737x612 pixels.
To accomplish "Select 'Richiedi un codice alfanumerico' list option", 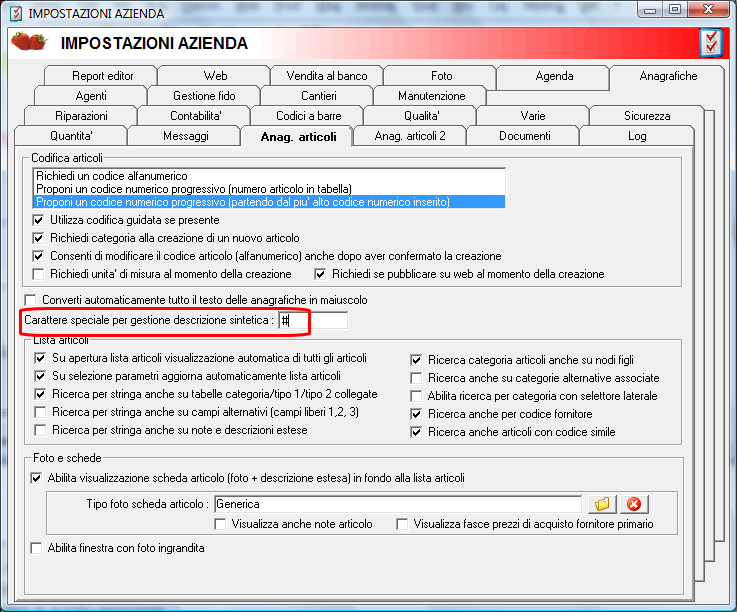I will 269,176.
